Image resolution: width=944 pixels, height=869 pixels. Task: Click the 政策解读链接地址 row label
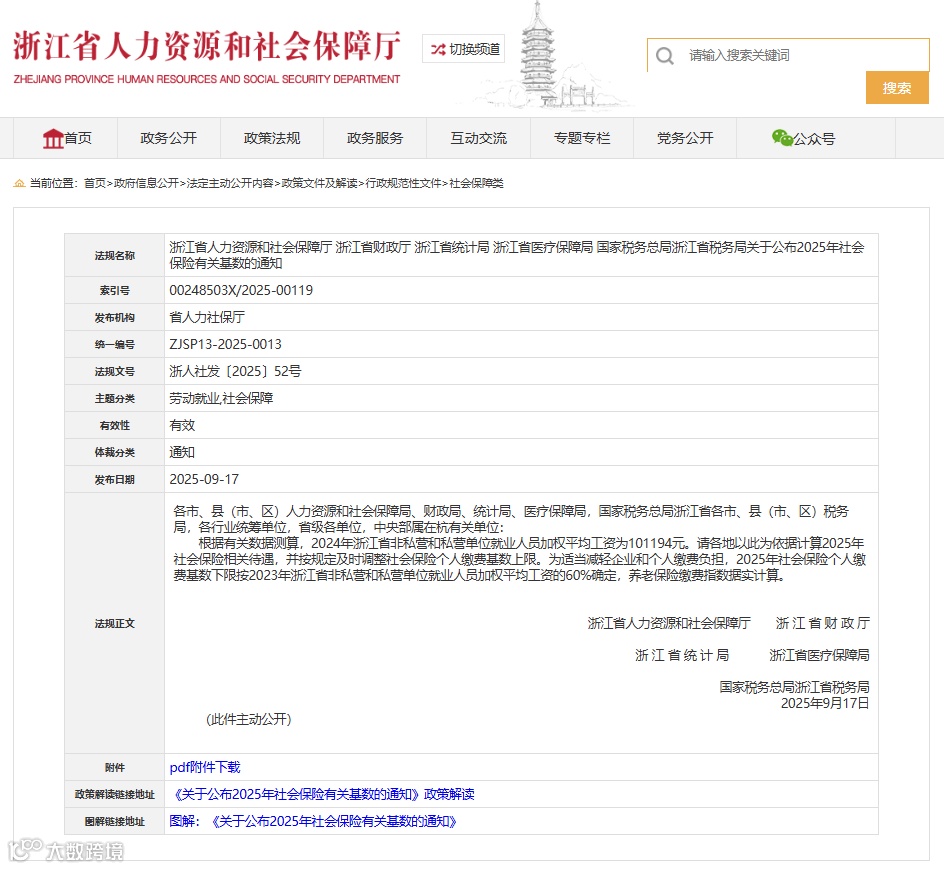(114, 794)
